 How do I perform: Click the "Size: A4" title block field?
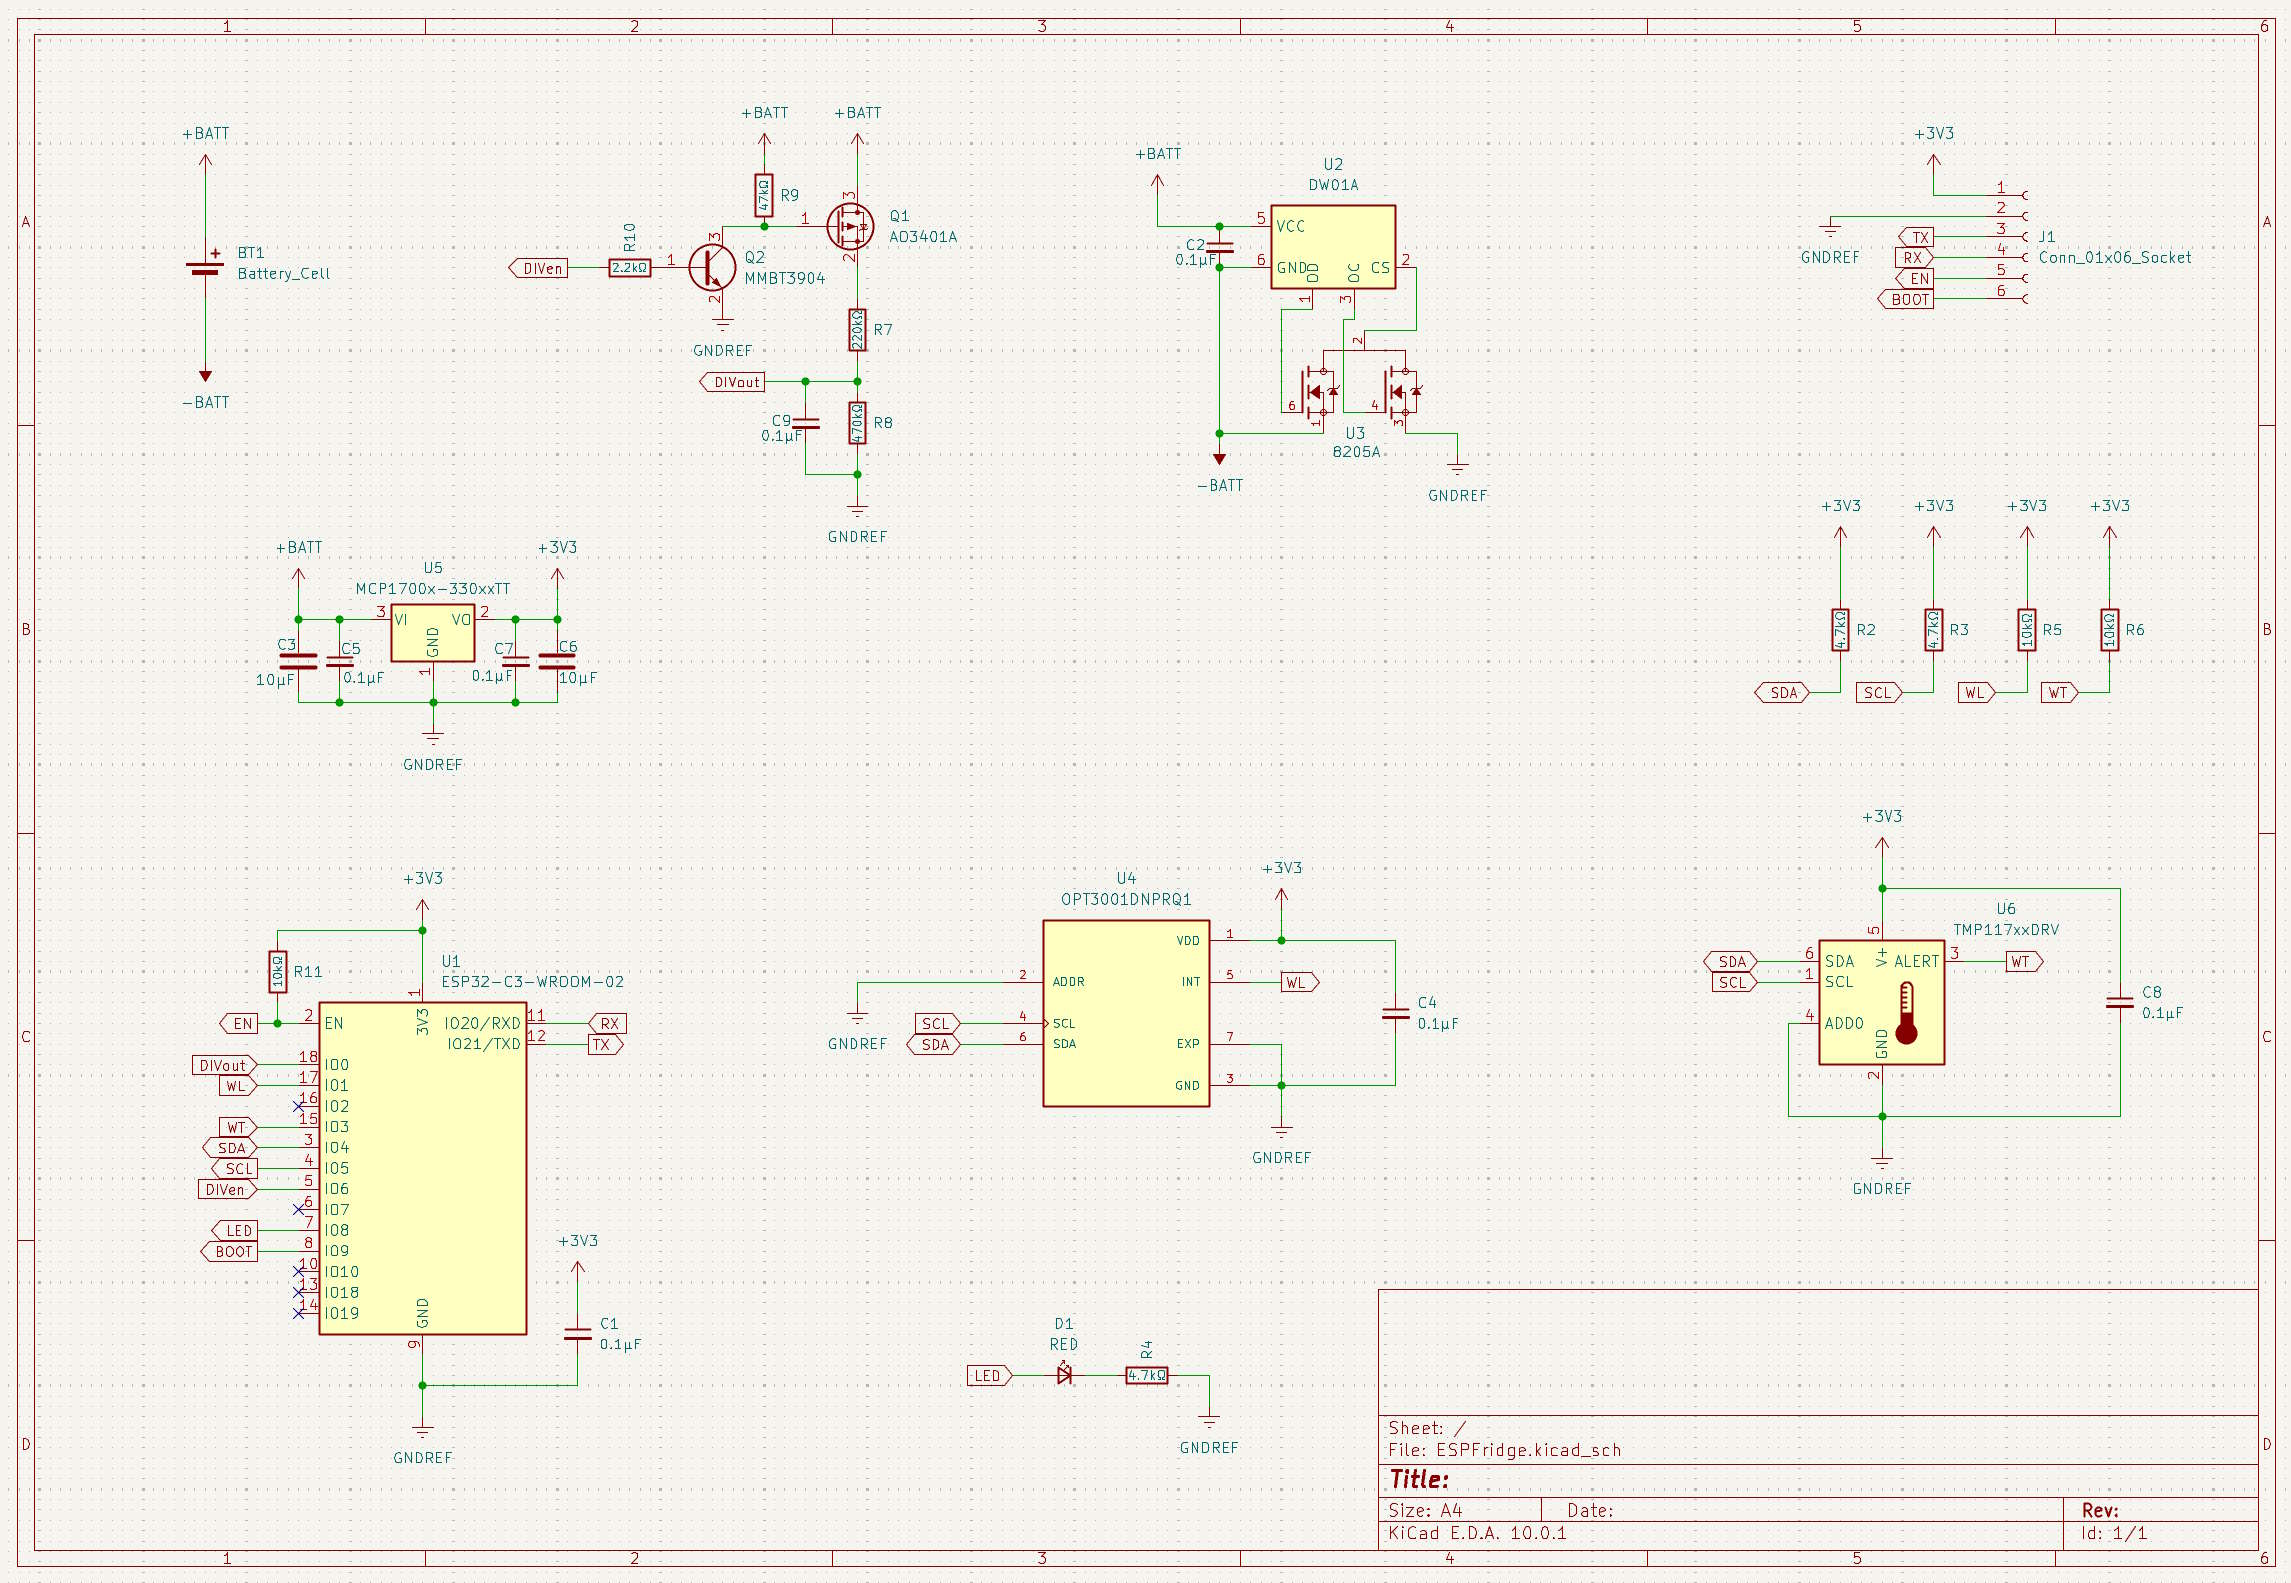pos(1425,1510)
